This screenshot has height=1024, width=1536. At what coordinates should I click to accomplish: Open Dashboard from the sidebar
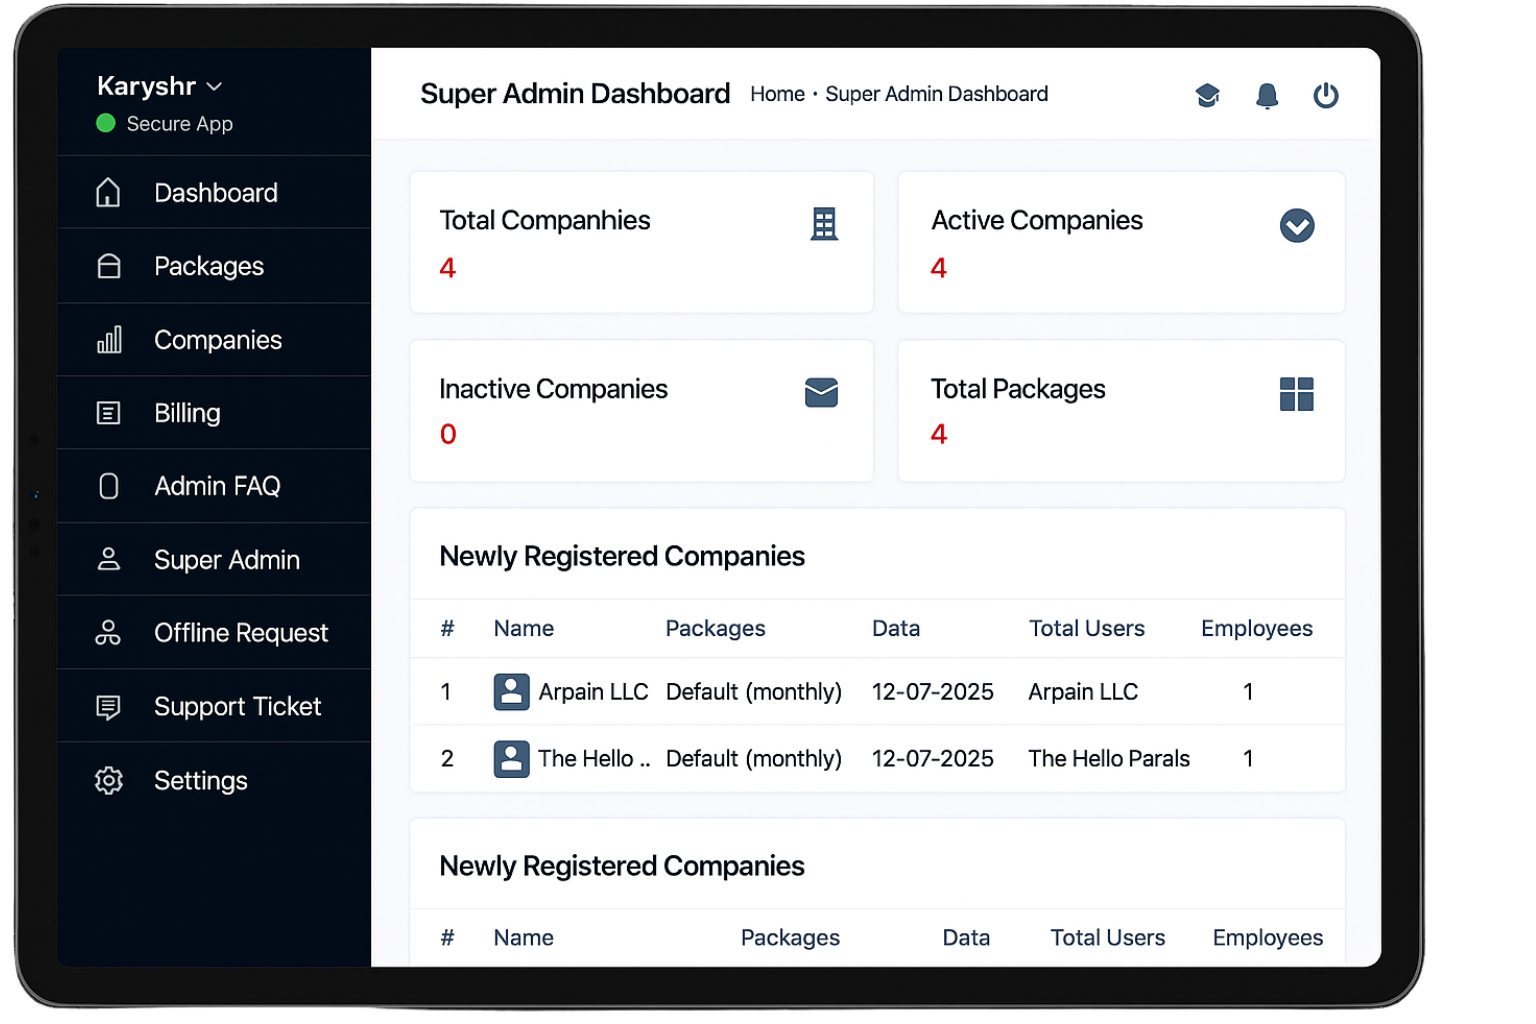215,193
